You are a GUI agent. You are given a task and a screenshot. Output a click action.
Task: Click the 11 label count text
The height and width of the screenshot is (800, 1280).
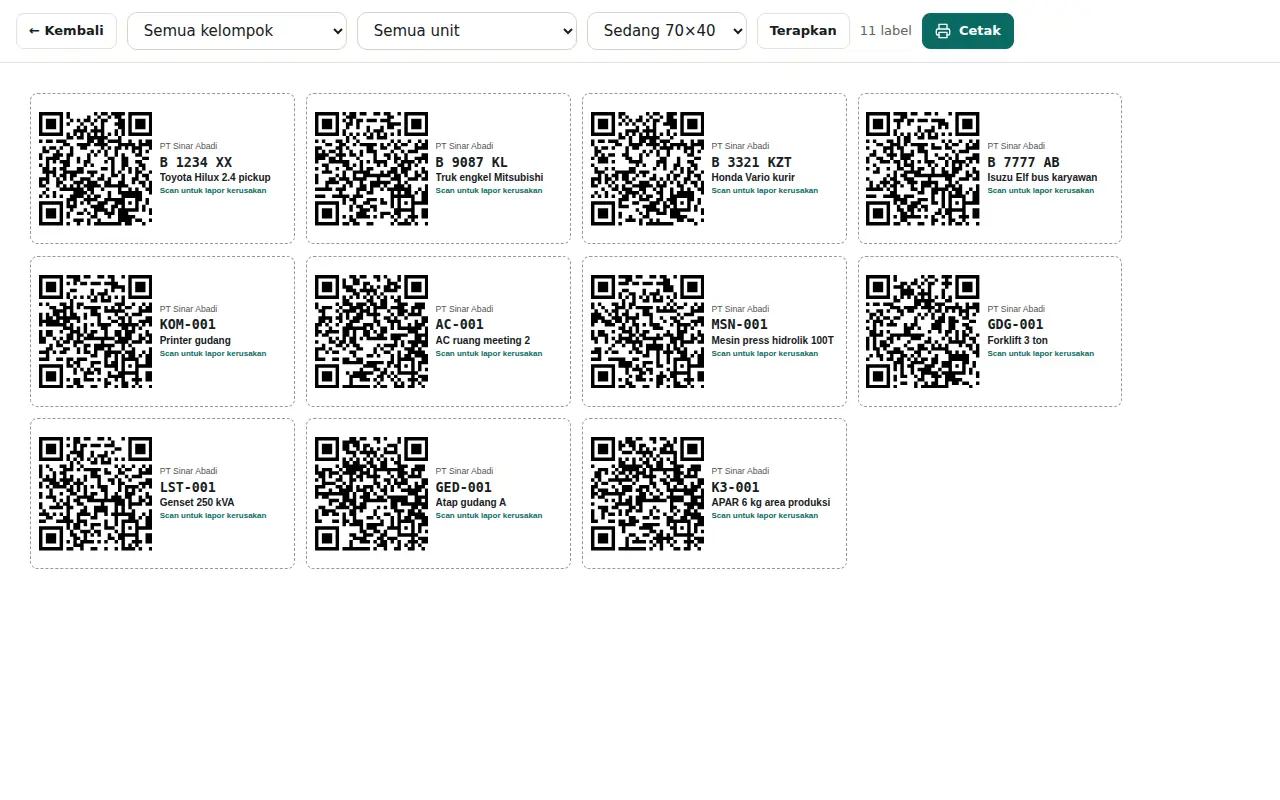click(886, 31)
